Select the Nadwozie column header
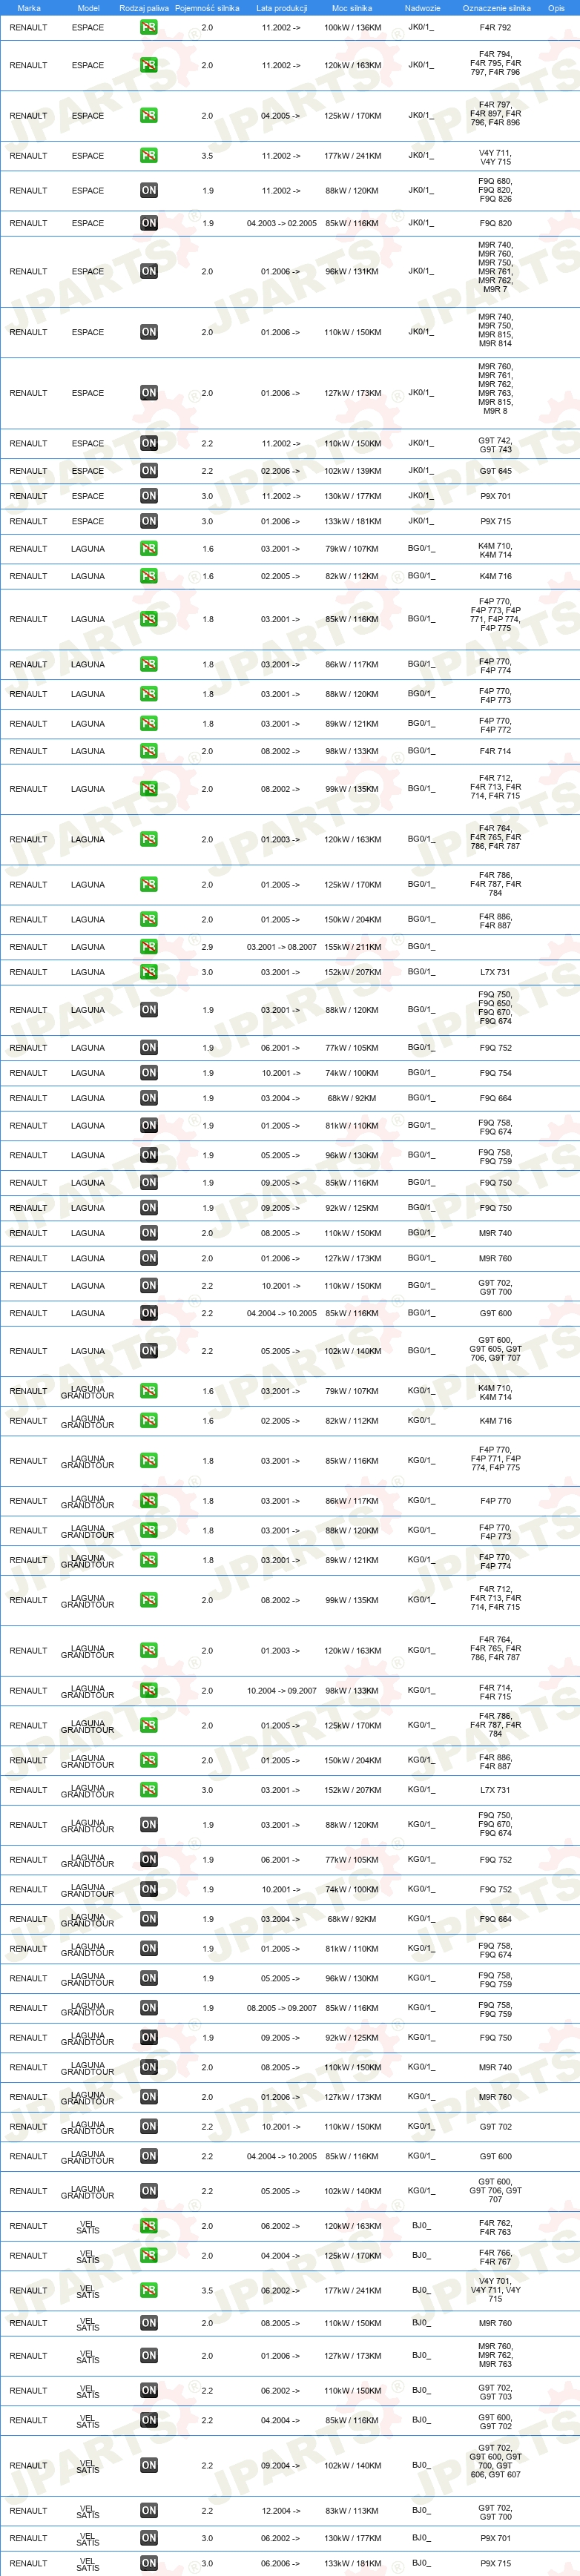This screenshot has height=2576, width=580. pos(422,8)
